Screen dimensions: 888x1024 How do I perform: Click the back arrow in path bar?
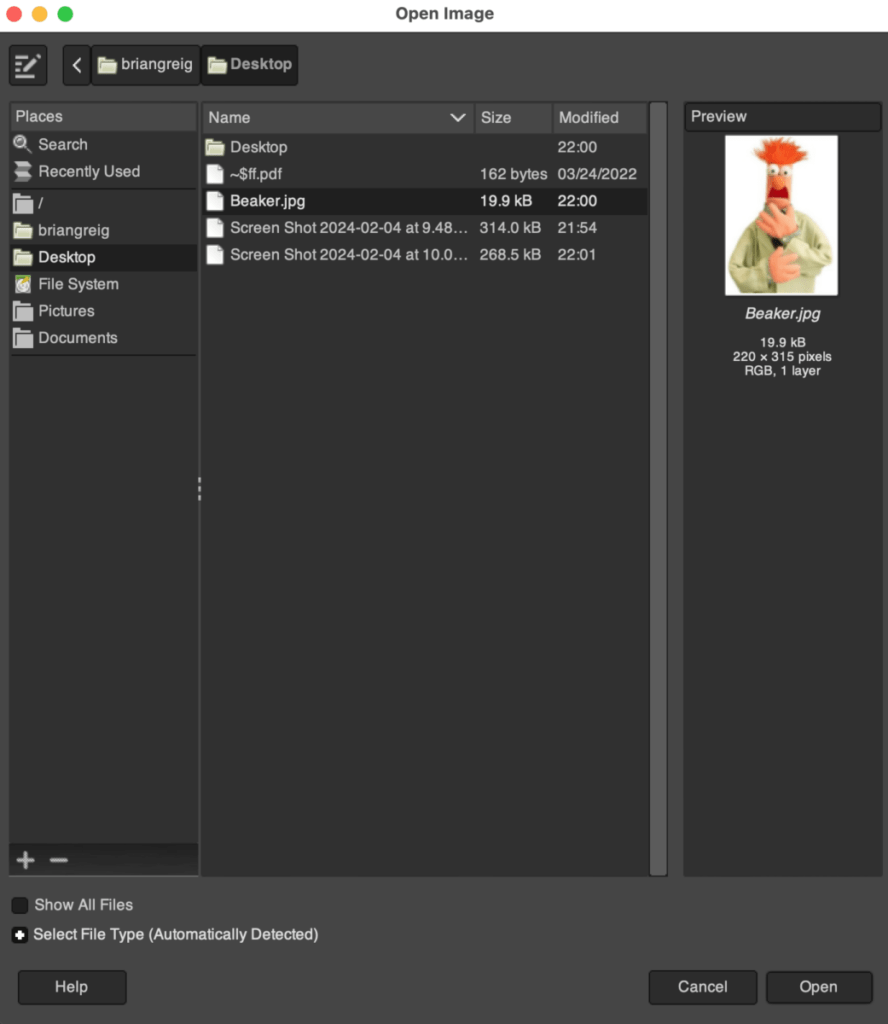tap(77, 66)
